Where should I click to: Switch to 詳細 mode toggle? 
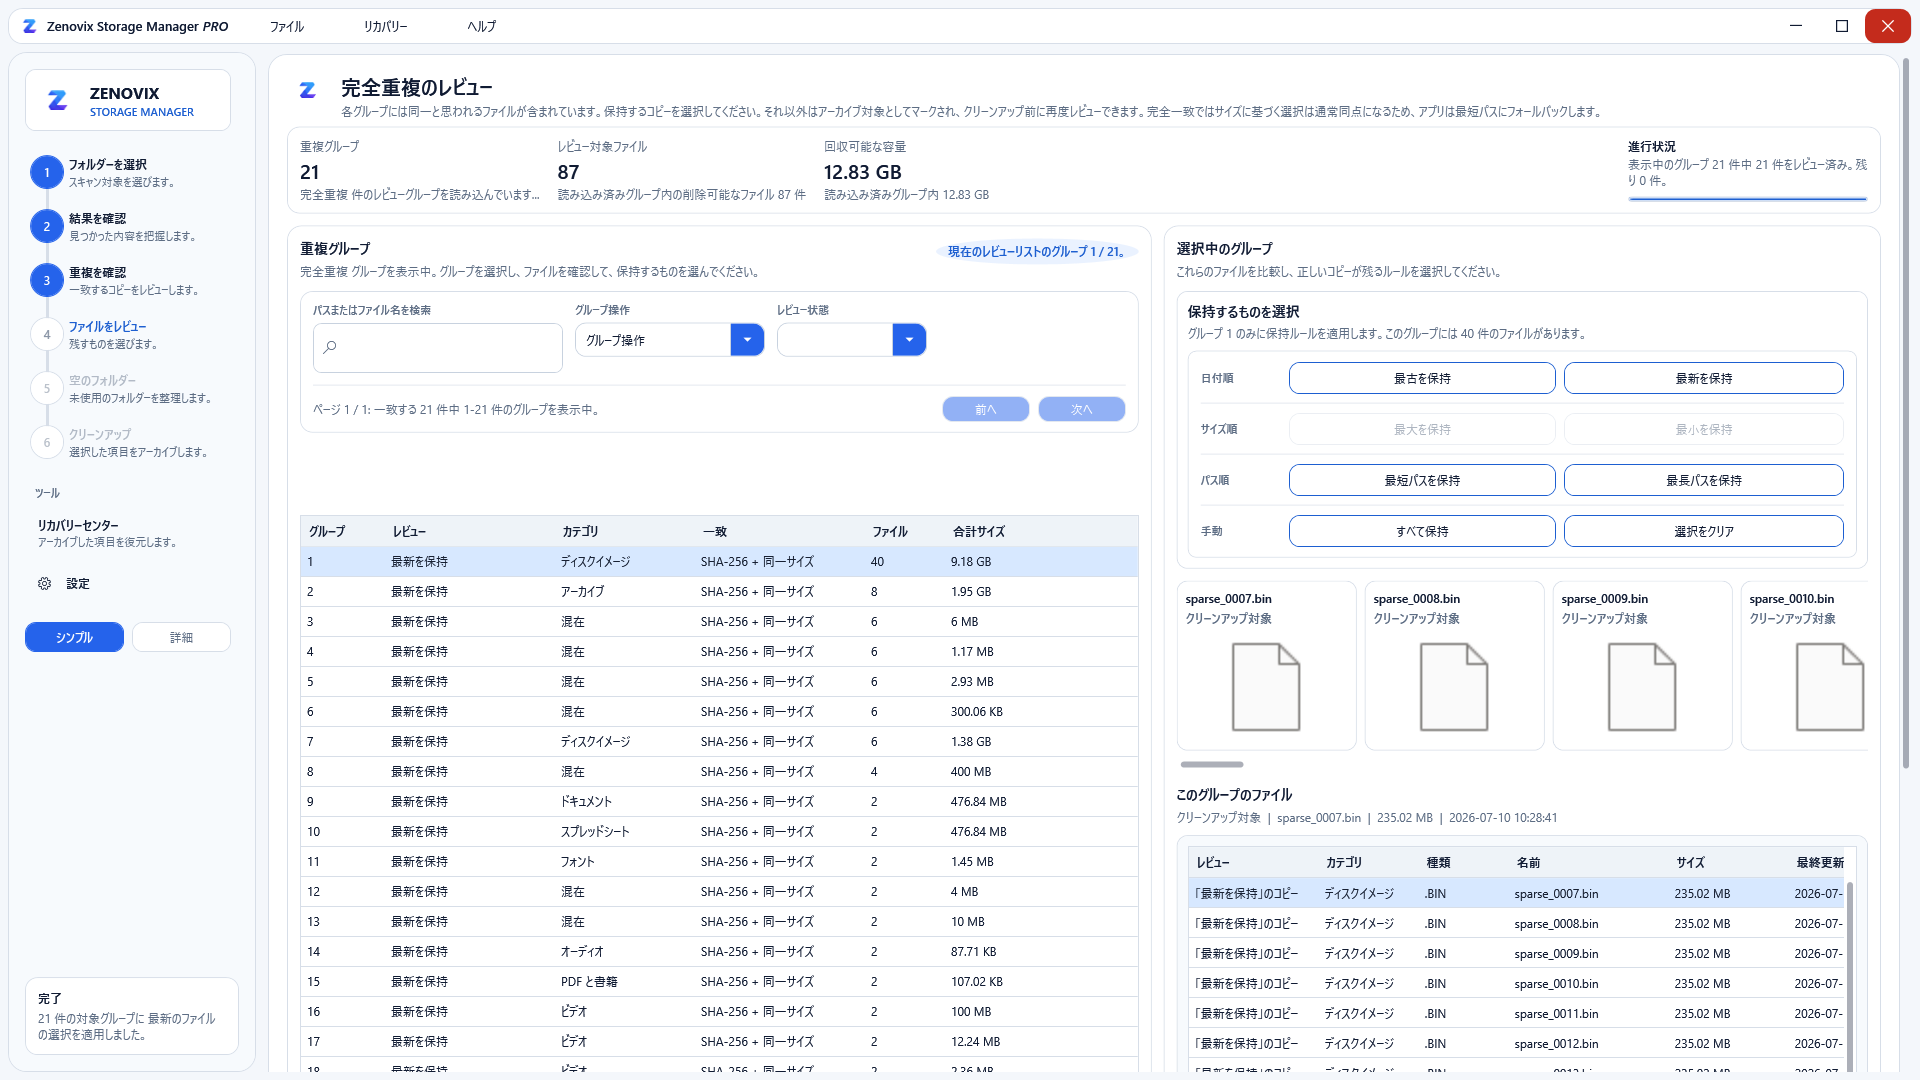[181, 637]
